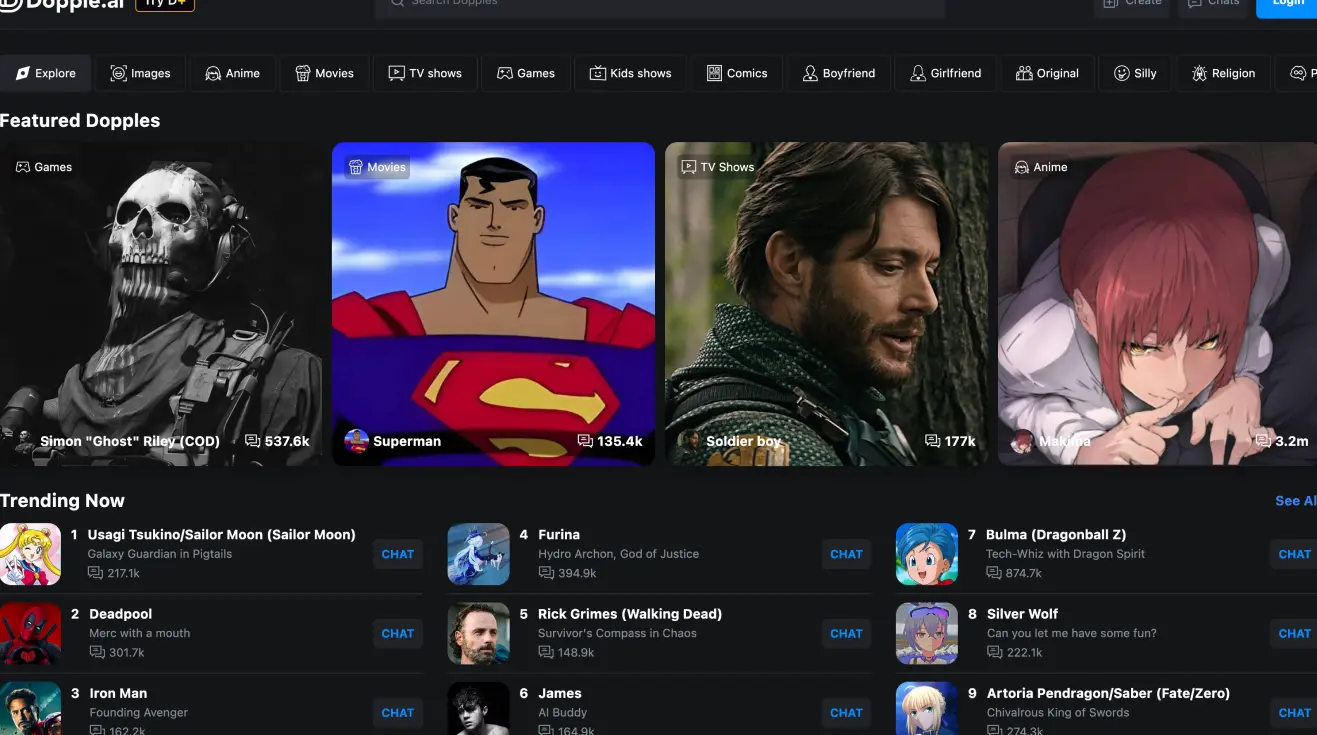The image size is (1317, 735).
Task: Click the TV shows screen icon
Action: click(397, 73)
